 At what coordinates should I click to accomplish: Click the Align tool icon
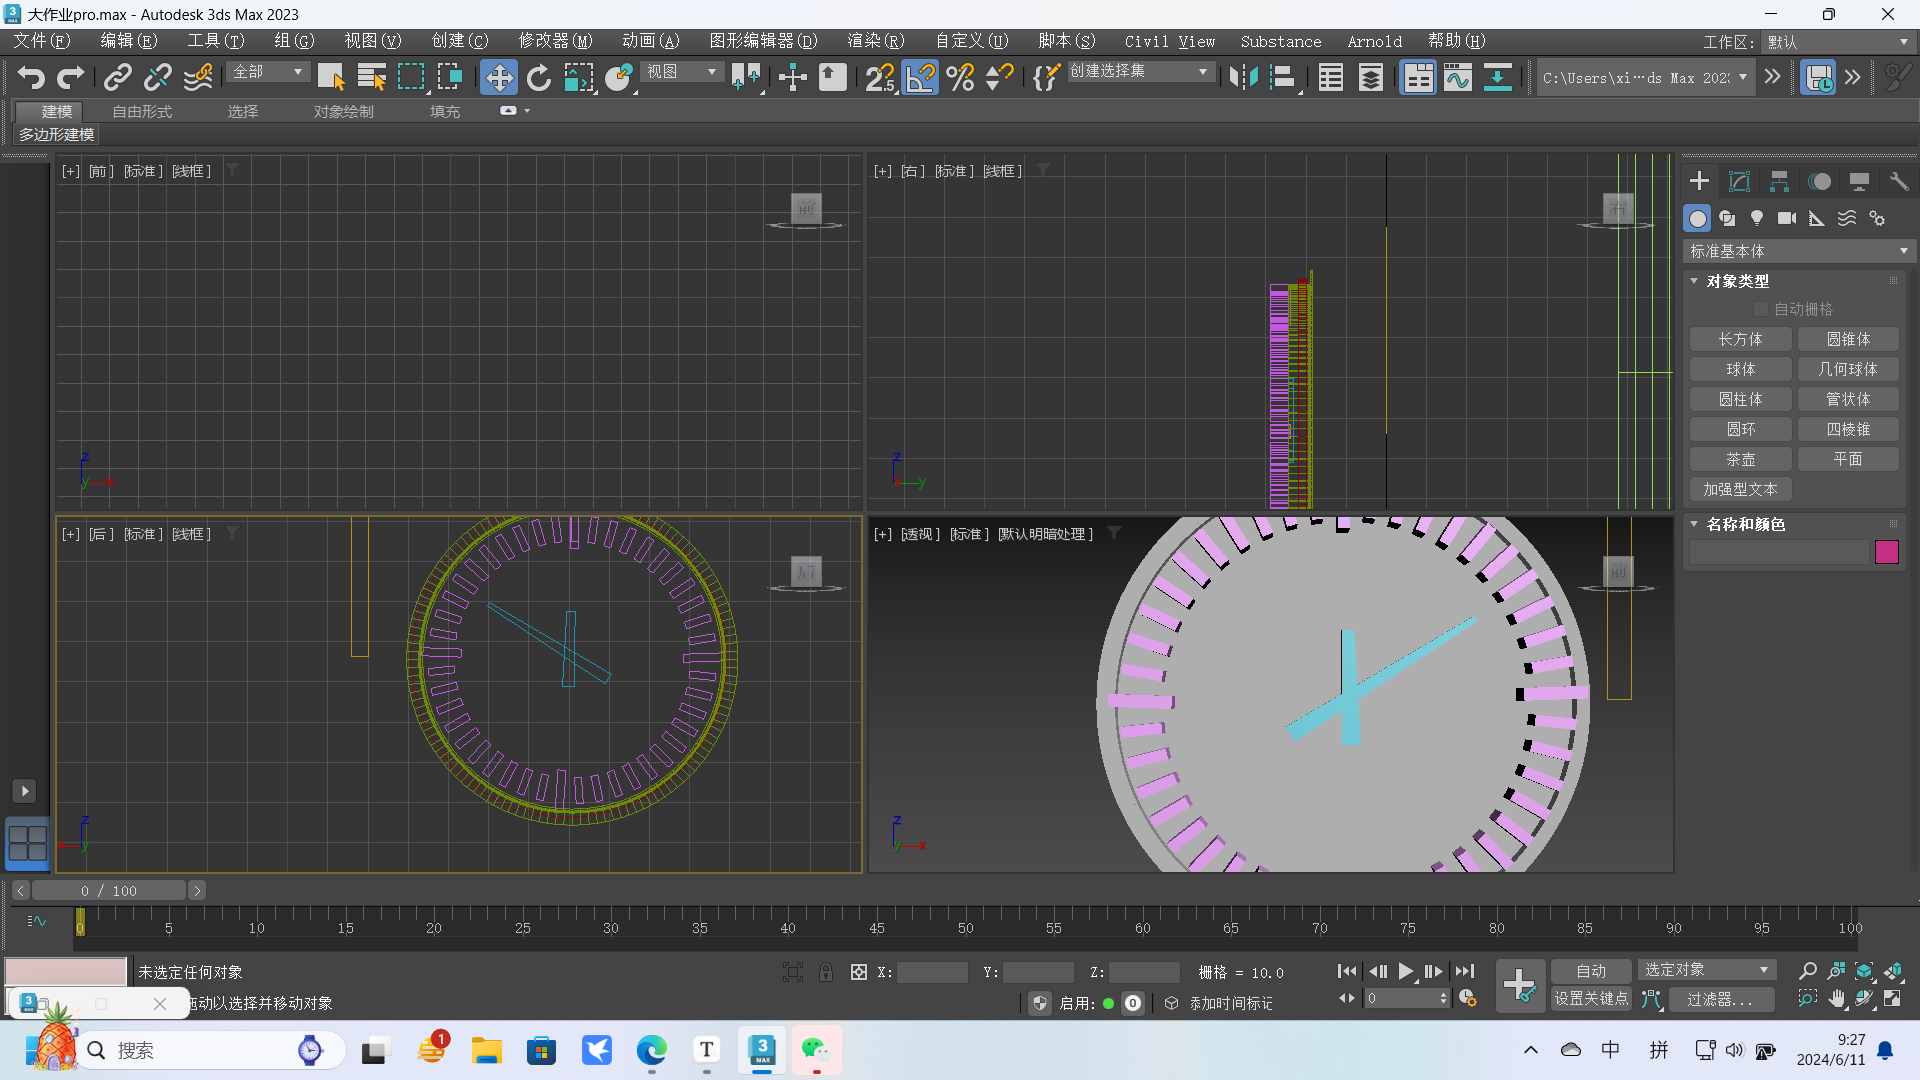point(1283,77)
